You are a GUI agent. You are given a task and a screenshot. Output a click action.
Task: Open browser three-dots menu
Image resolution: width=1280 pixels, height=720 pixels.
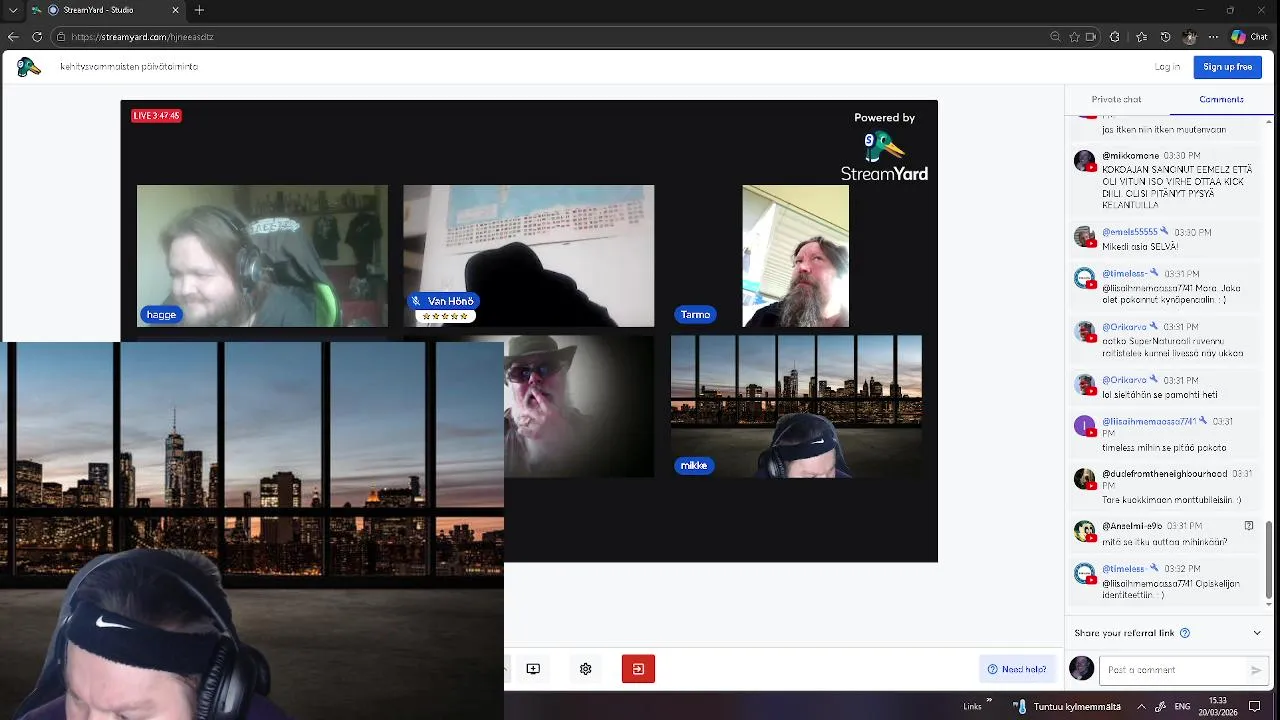1213,37
